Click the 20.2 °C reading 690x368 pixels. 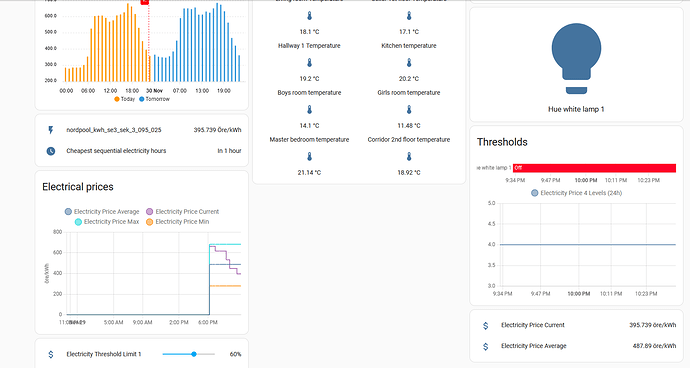[409, 79]
